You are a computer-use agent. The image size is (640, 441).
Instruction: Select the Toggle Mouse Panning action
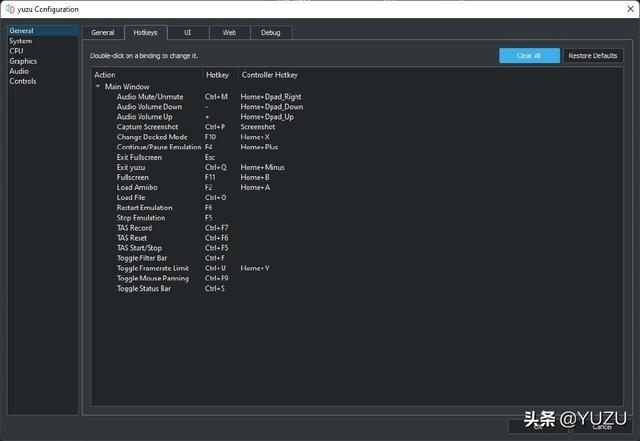coord(153,278)
